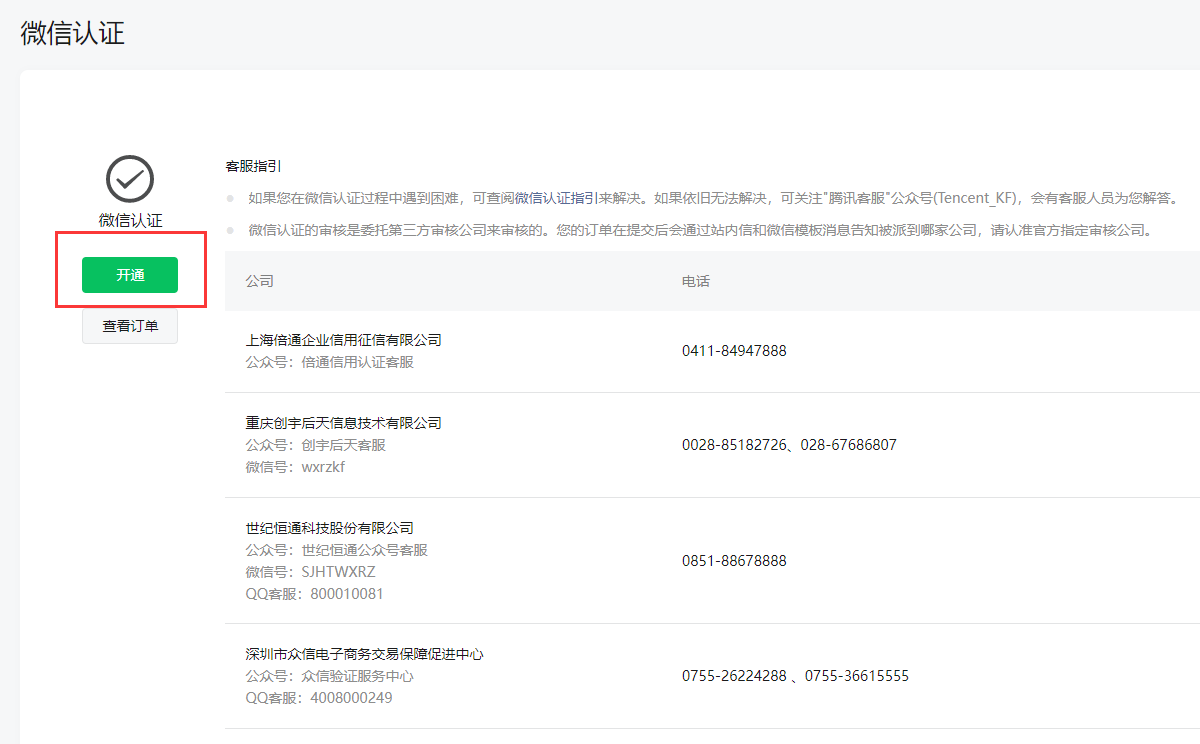
Task: Click phone number 0851-88678888
Action: (734, 561)
